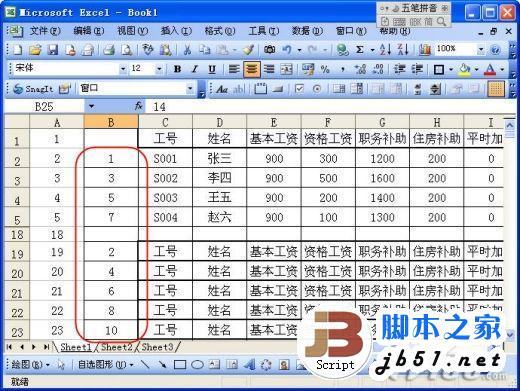Click the New workbook icon

17,50
